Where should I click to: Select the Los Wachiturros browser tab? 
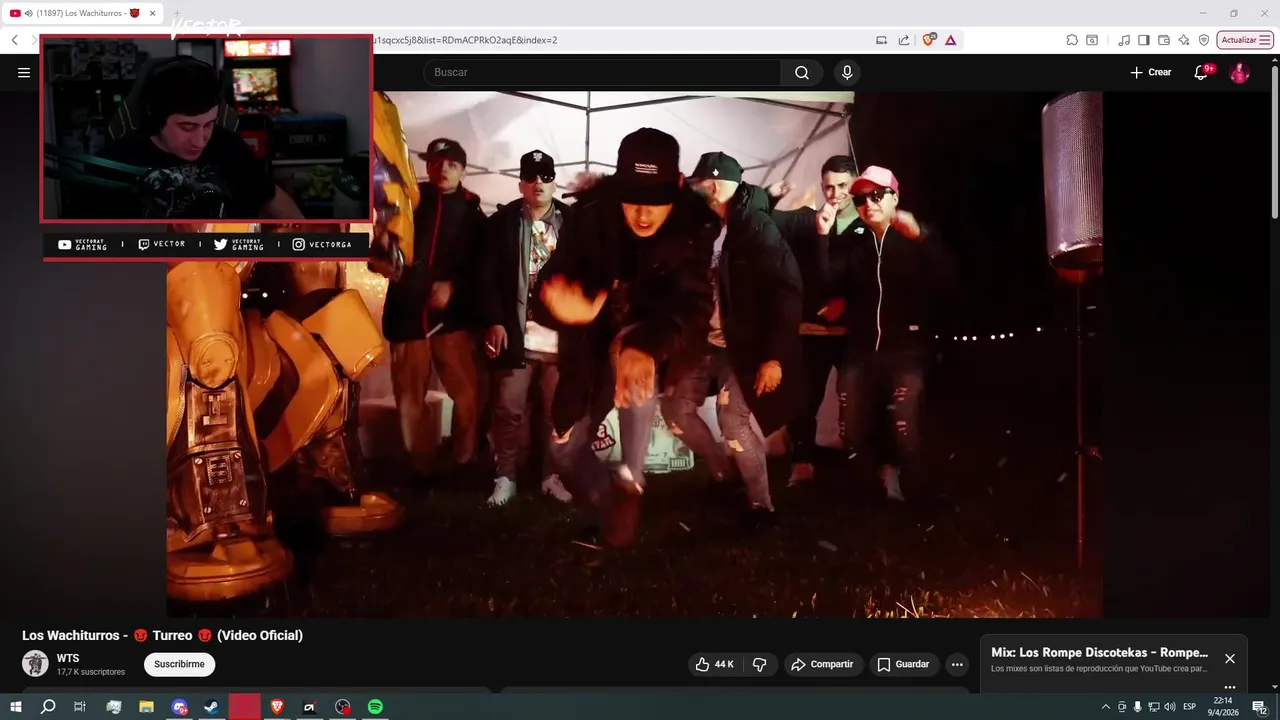pyautogui.click(x=82, y=13)
